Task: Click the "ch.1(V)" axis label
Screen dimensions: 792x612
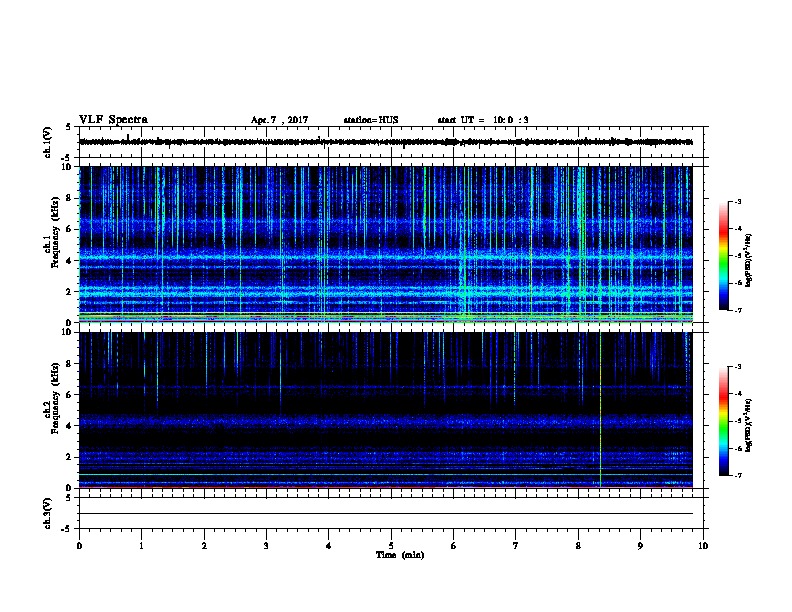Action: pos(47,142)
